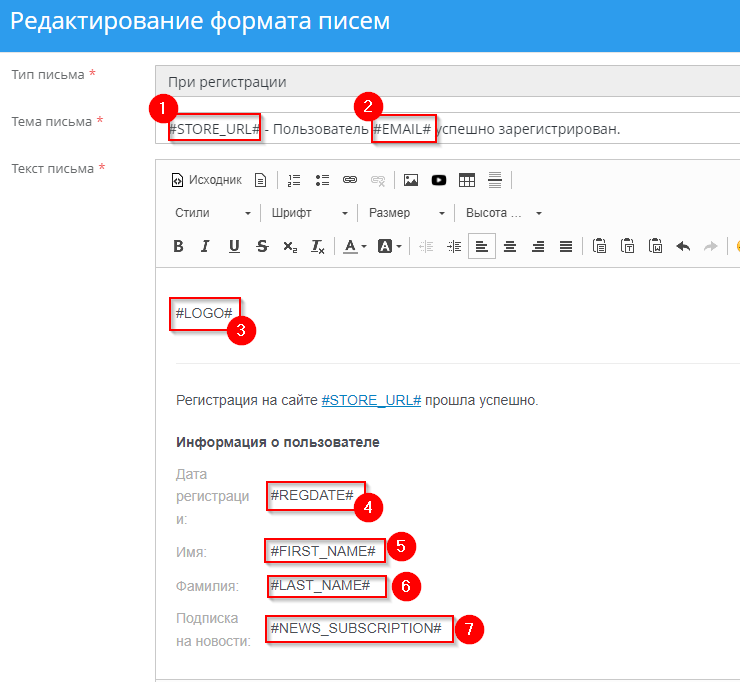740x682 pixels.
Task: Insert a horizontal line
Action: 494,180
